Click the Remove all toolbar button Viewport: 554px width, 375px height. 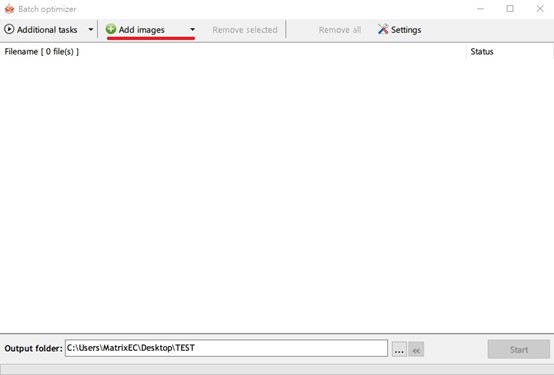pos(340,30)
